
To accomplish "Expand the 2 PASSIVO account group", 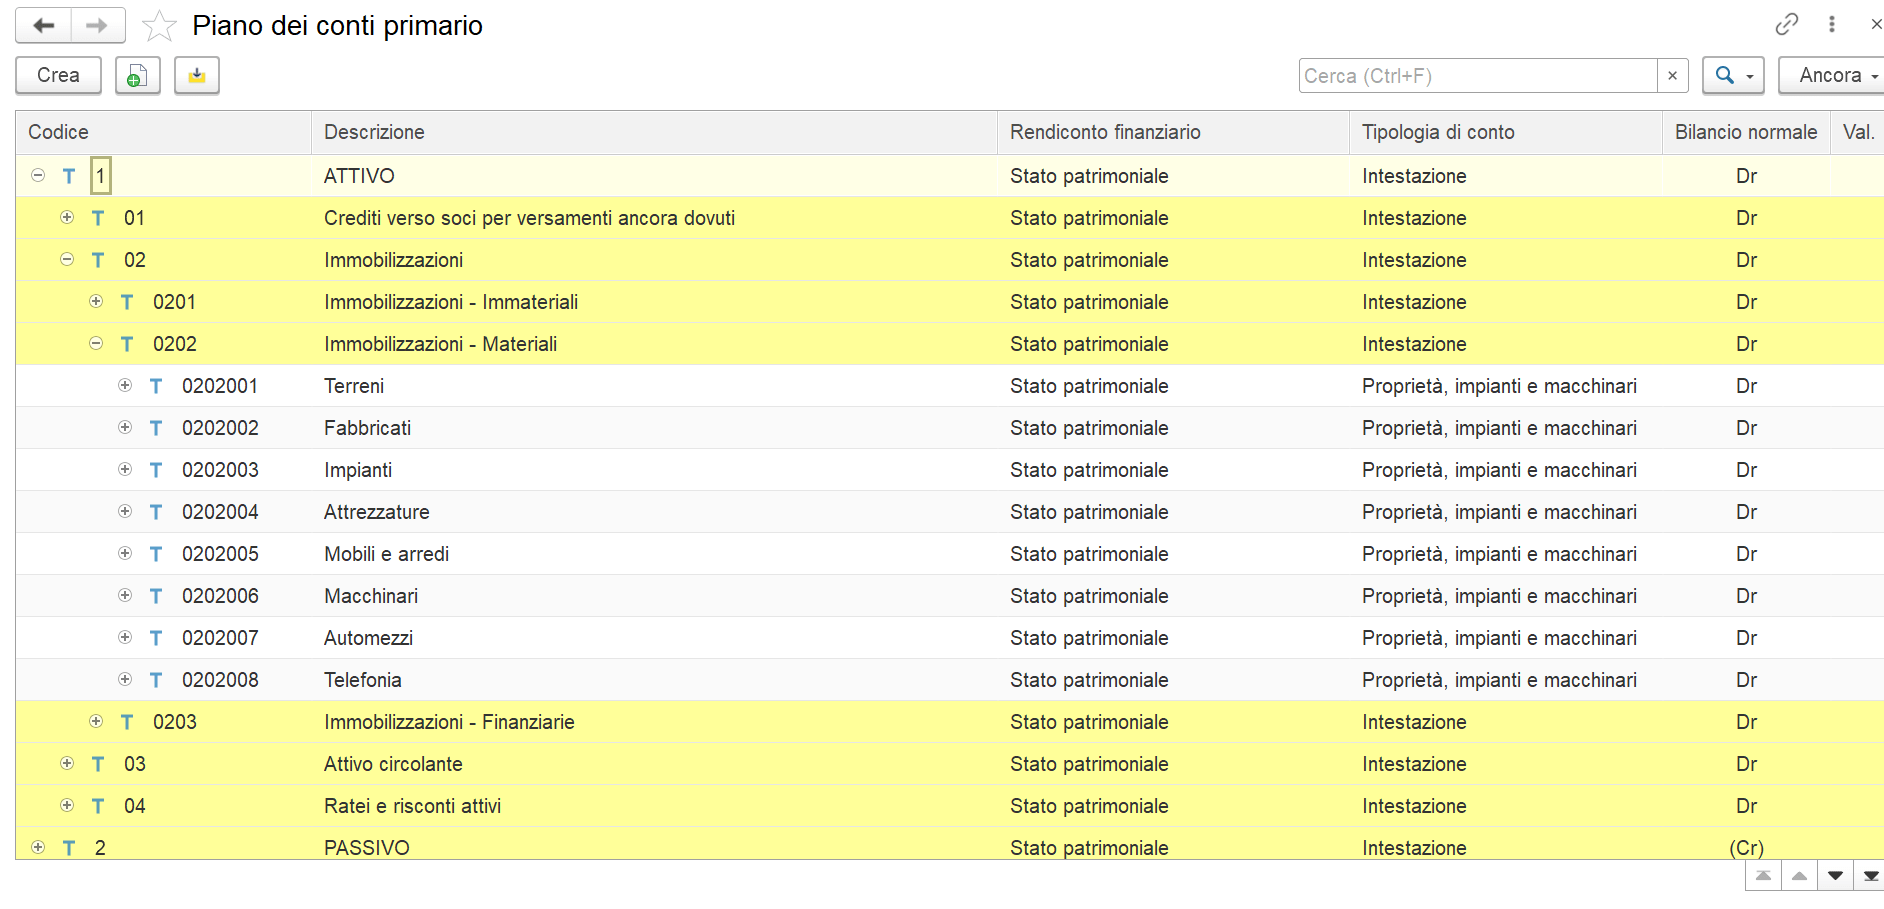I will 38,847.
